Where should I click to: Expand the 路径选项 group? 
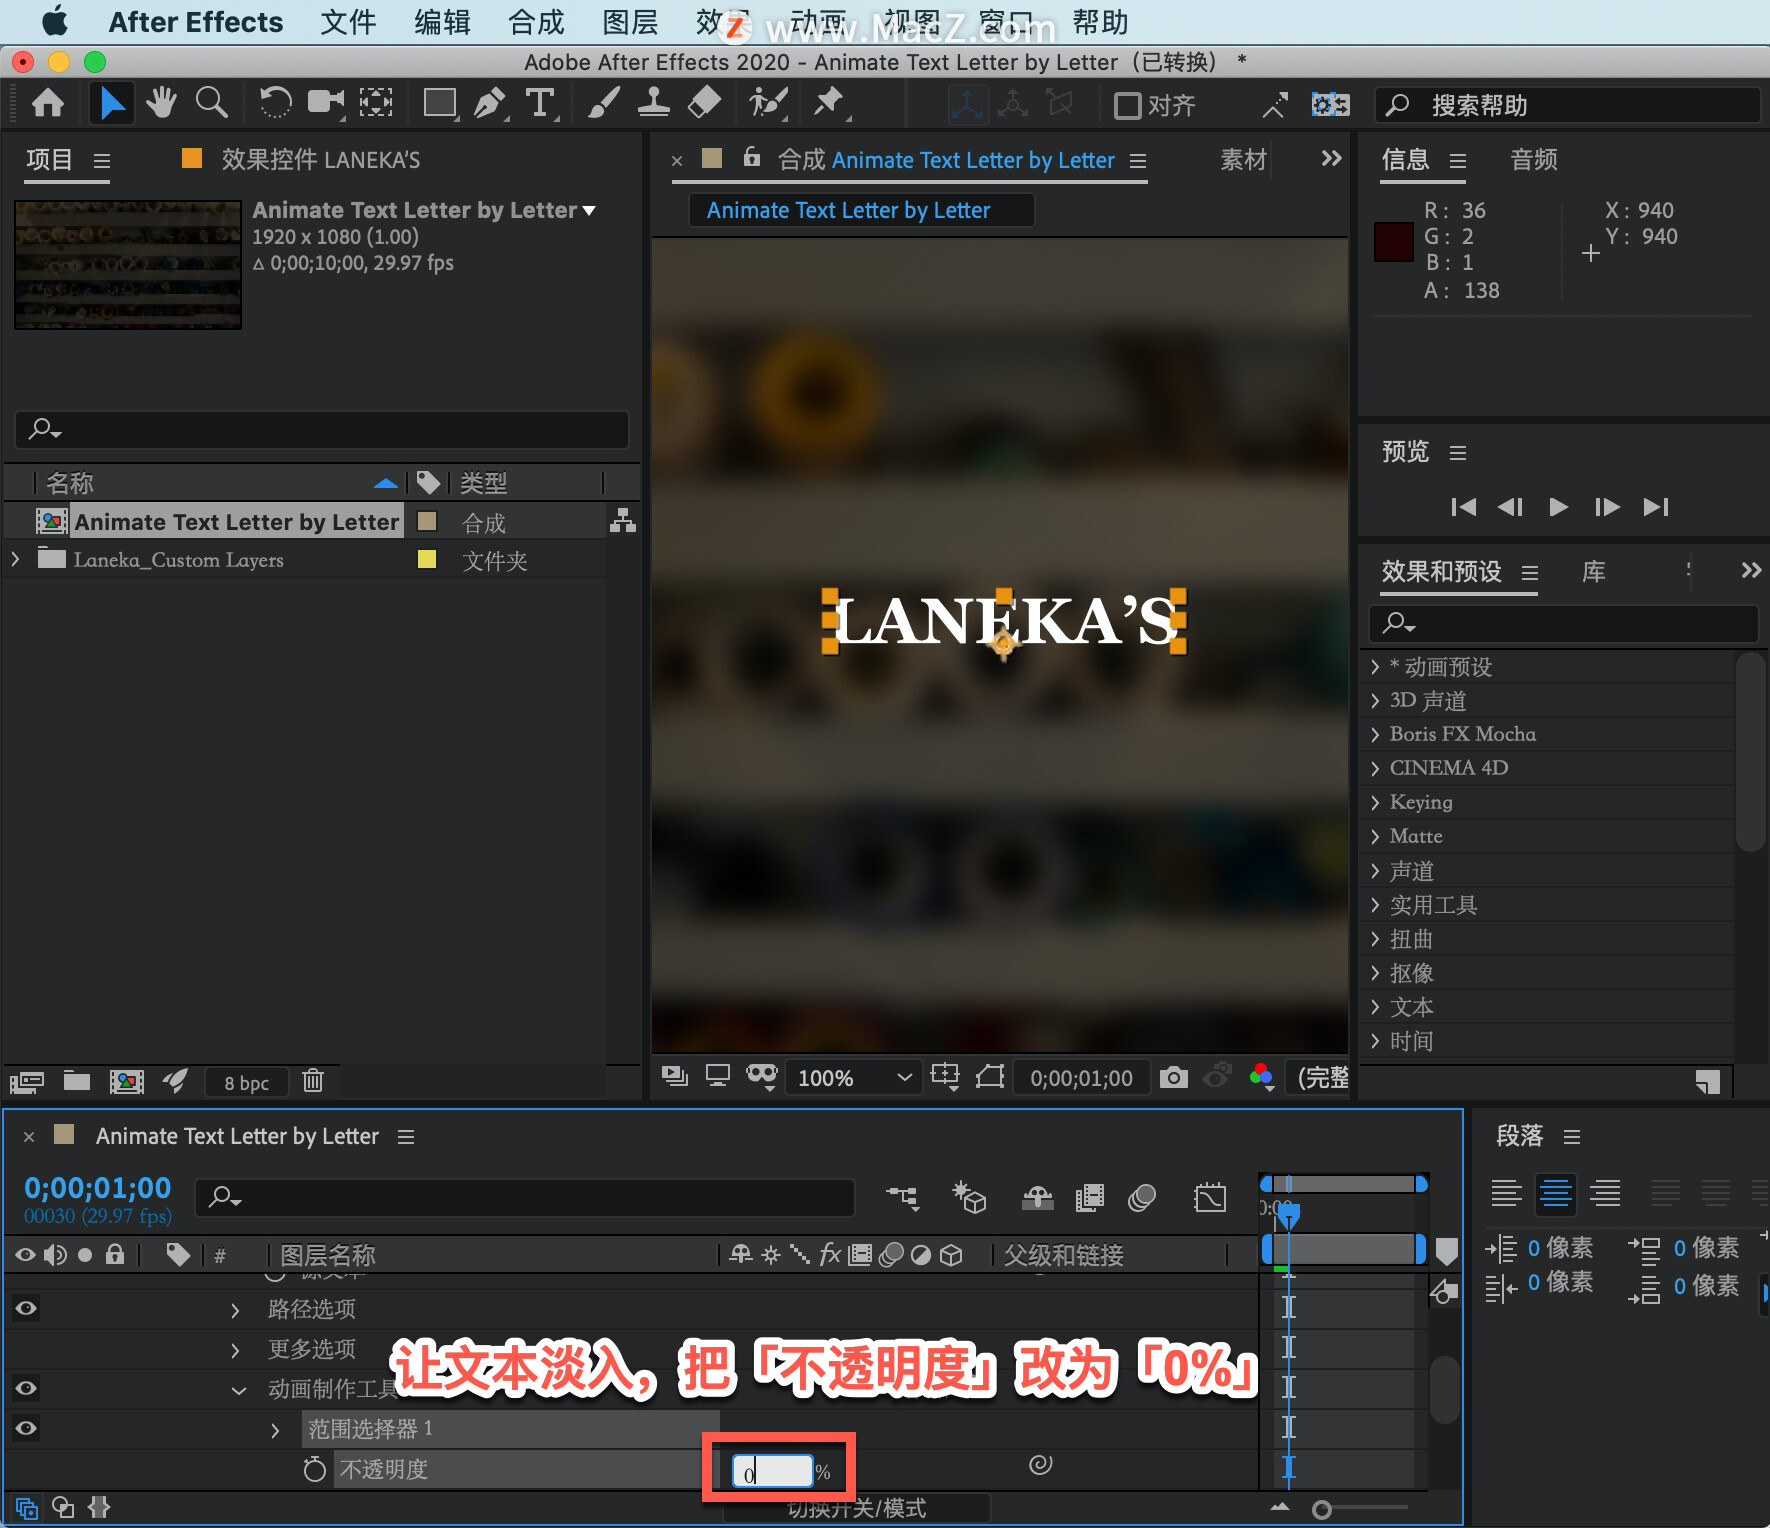tap(235, 1310)
